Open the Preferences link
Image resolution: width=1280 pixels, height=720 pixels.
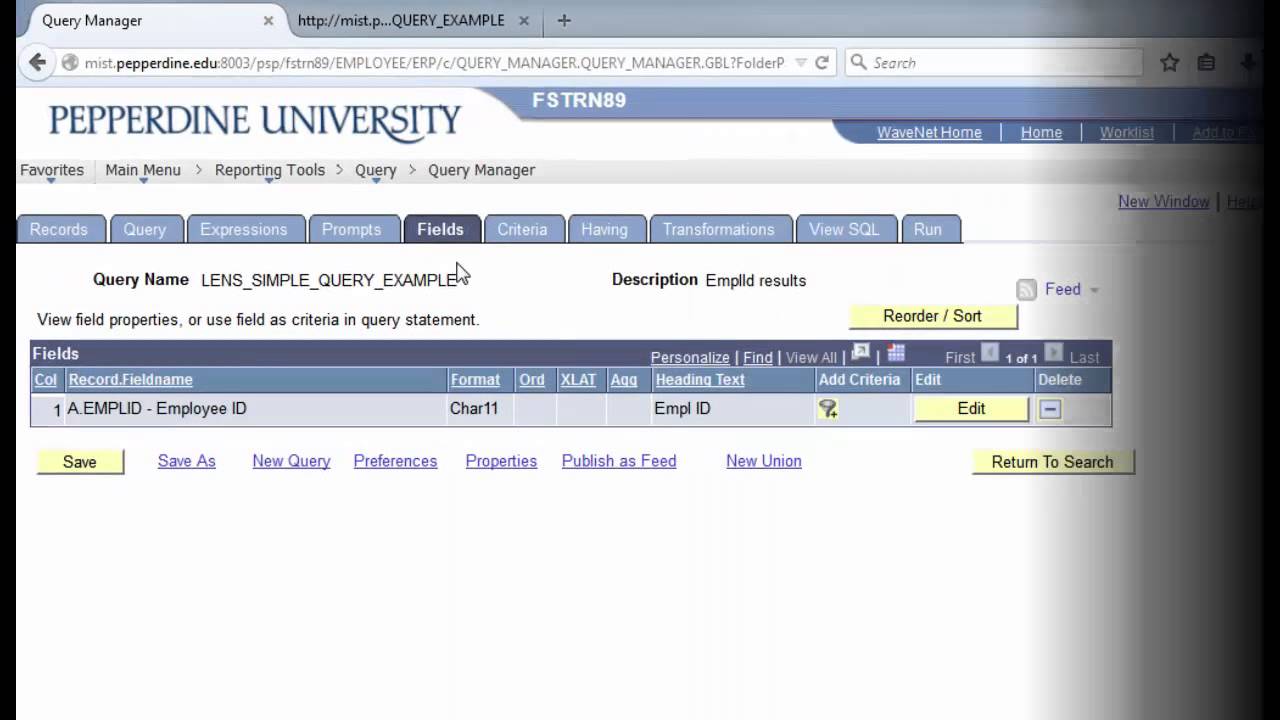[x=395, y=461]
